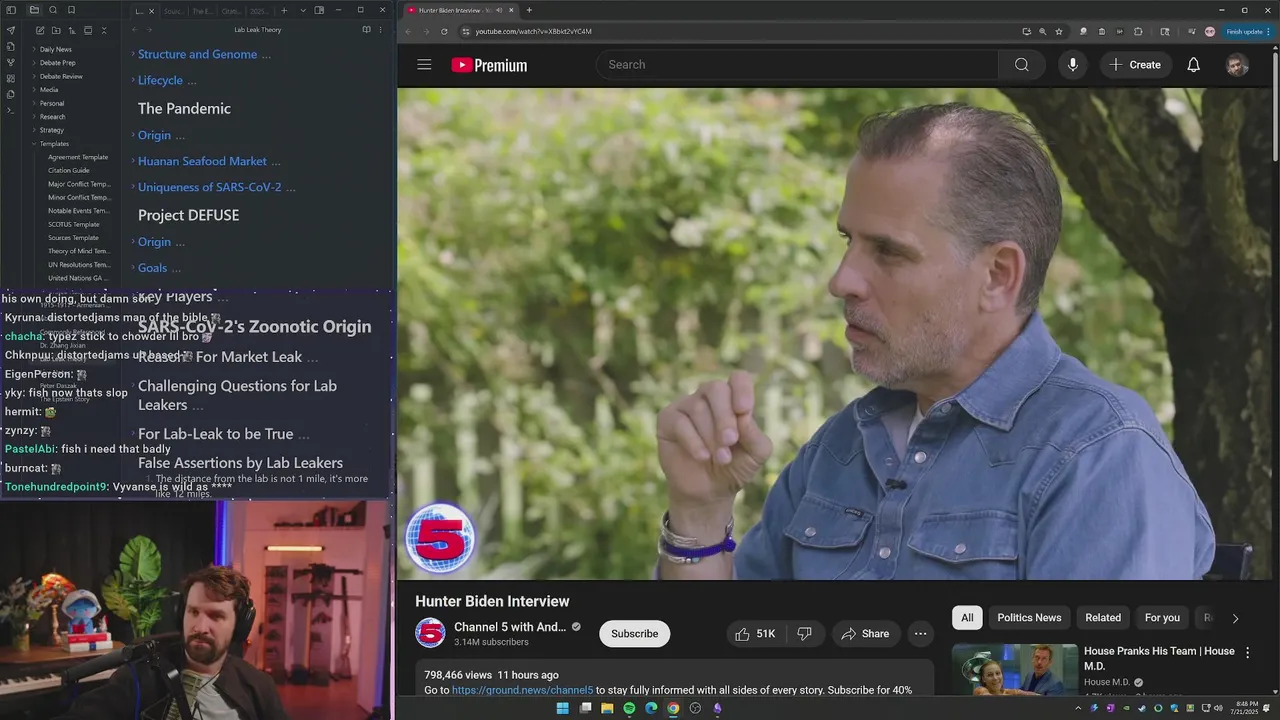Open Obsidian tab list dropdown arrow

303,10
